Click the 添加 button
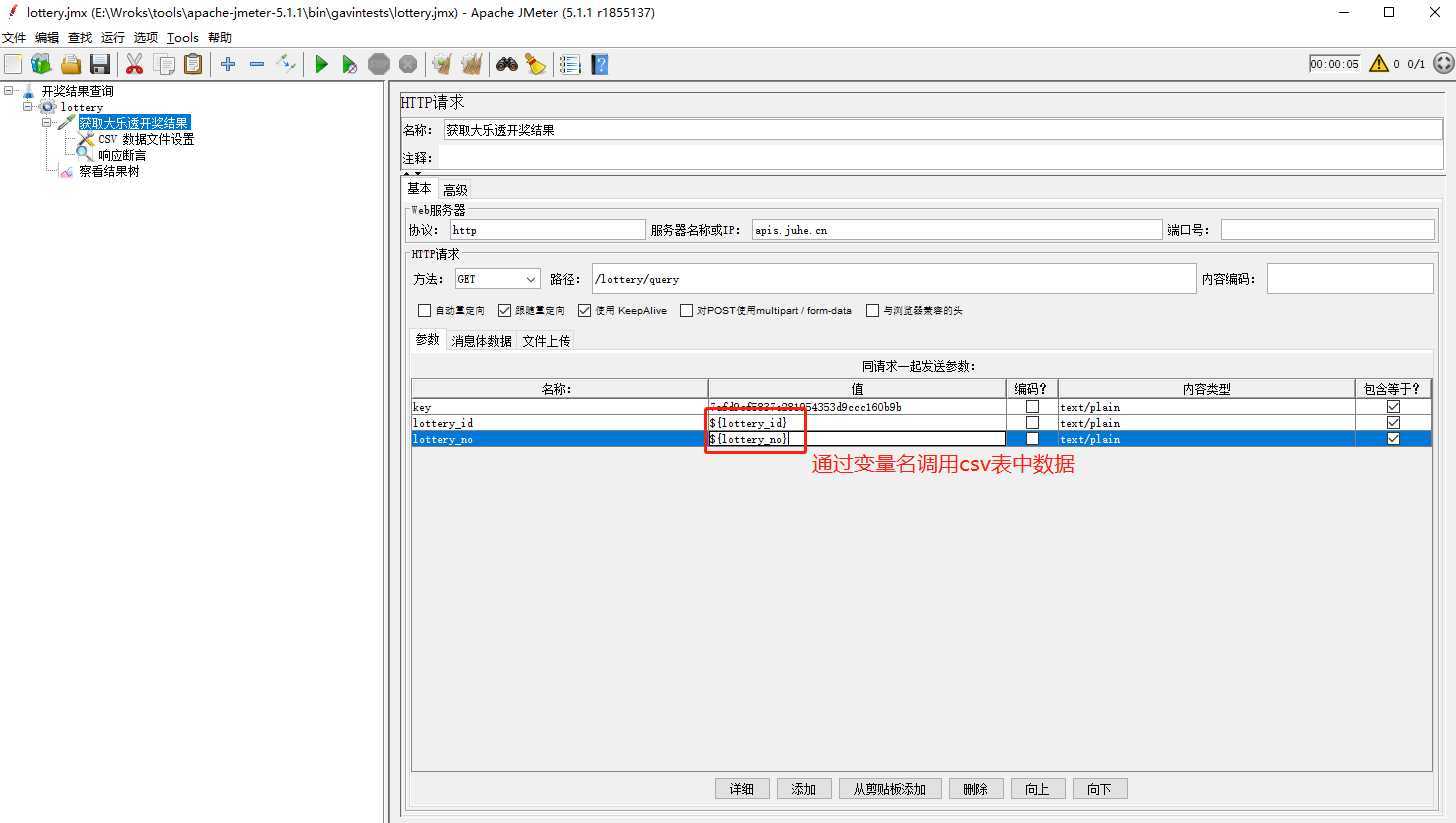 (804, 789)
